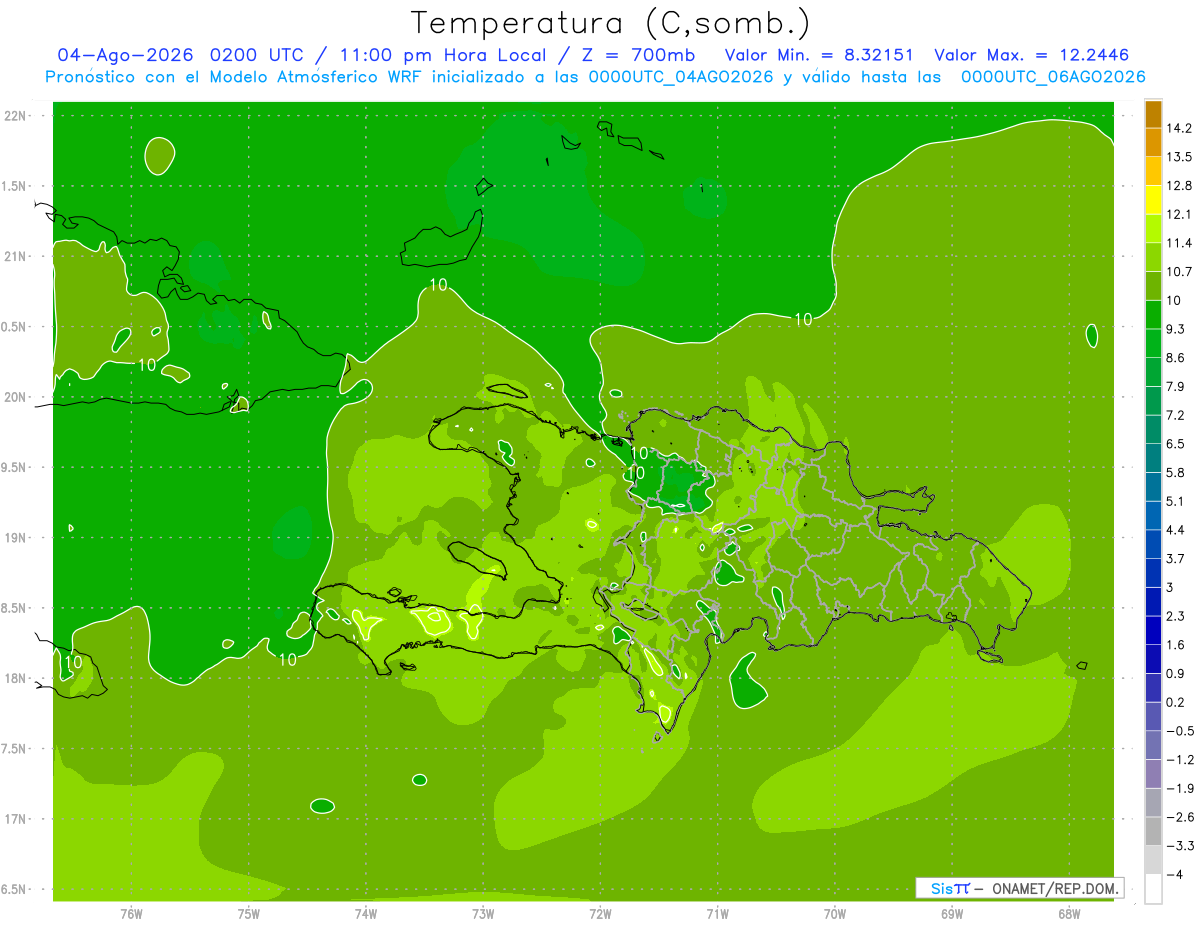The height and width of the screenshot is (927, 1200).
Task: Pick the yellow swatch between 12.8 and 12.1
Action: pos(1153,199)
